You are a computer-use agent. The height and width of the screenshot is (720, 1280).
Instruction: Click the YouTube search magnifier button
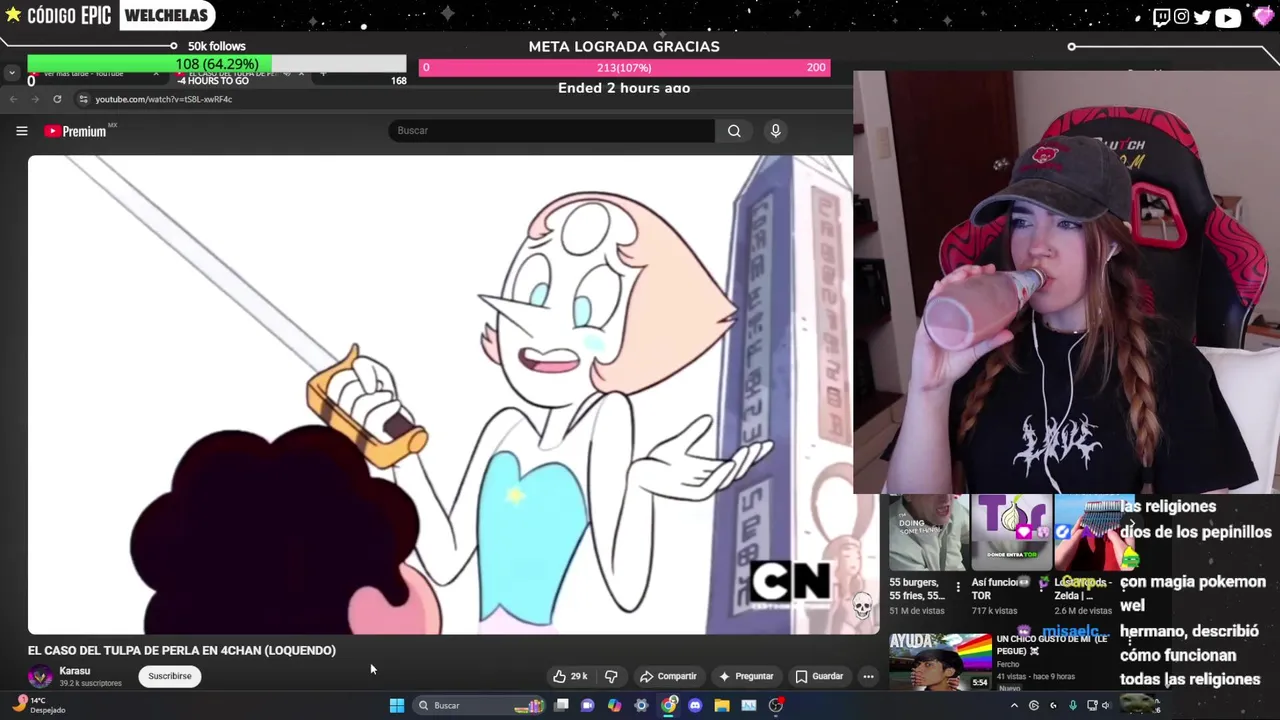click(734, 131)
